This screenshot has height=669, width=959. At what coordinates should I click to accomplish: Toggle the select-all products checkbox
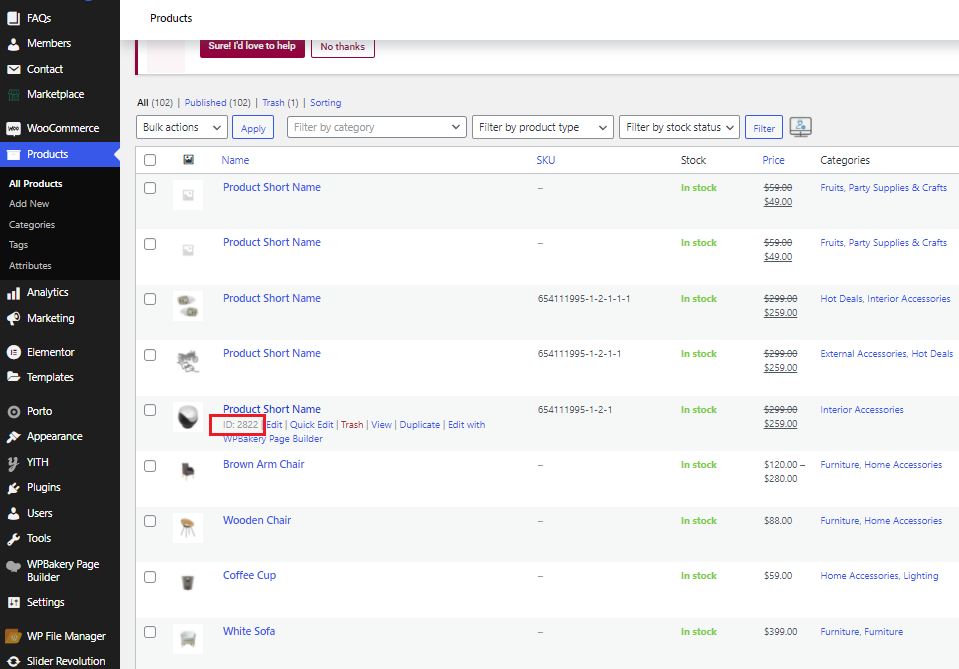coord(150,160)
